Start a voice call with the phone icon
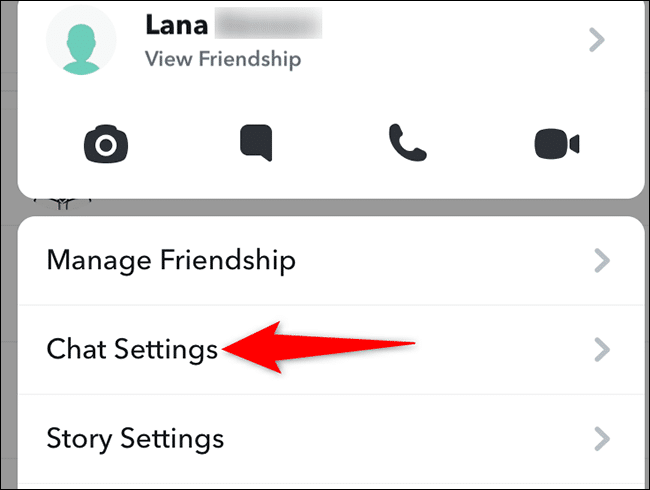The width and height of the screenshot is (650, 490). point(407,142)
